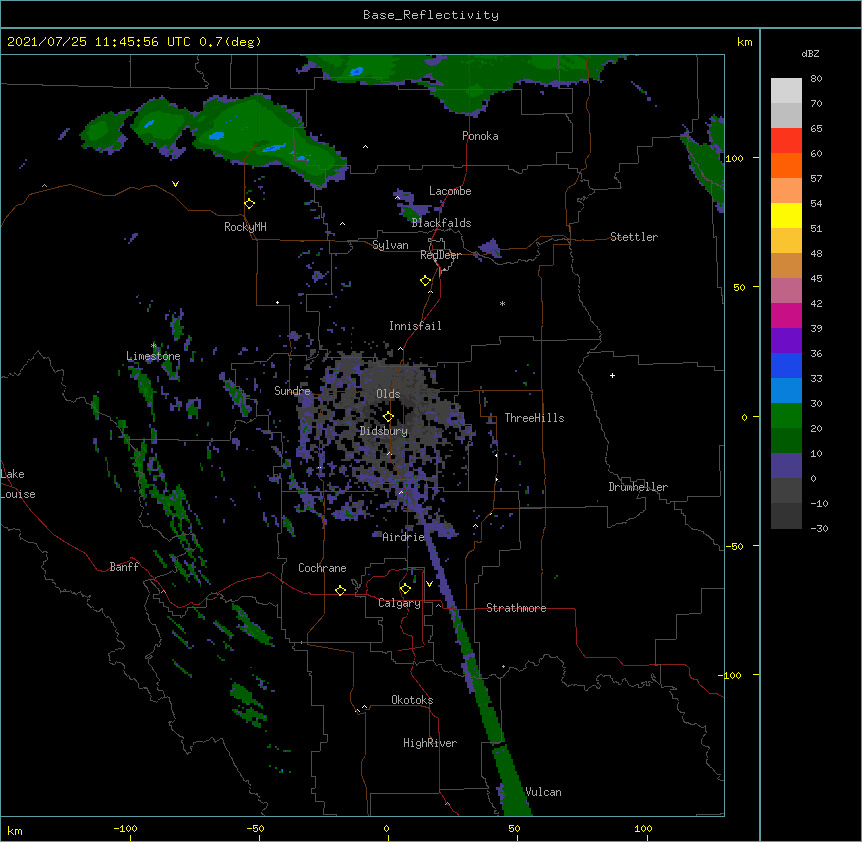Click the yellow diamond marker above RockyMH

(x=250, y=204)
